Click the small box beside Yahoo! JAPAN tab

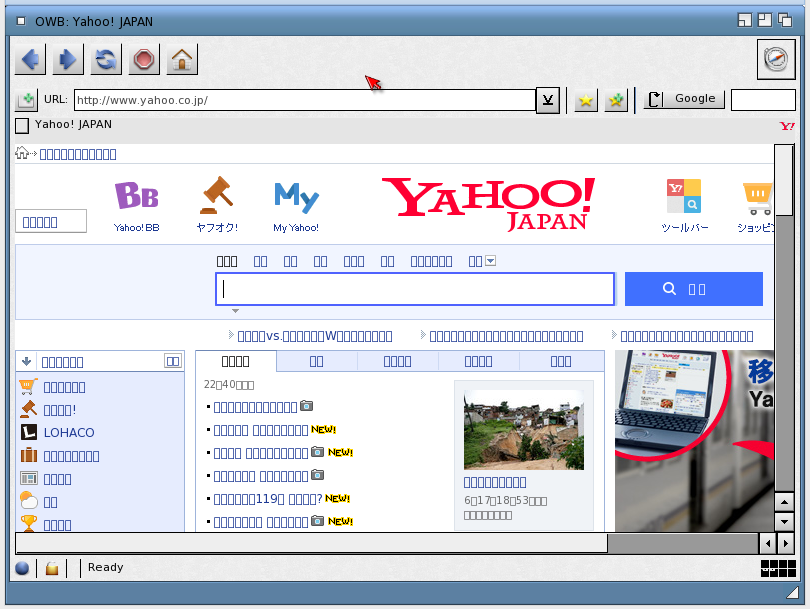pos(22,126)
